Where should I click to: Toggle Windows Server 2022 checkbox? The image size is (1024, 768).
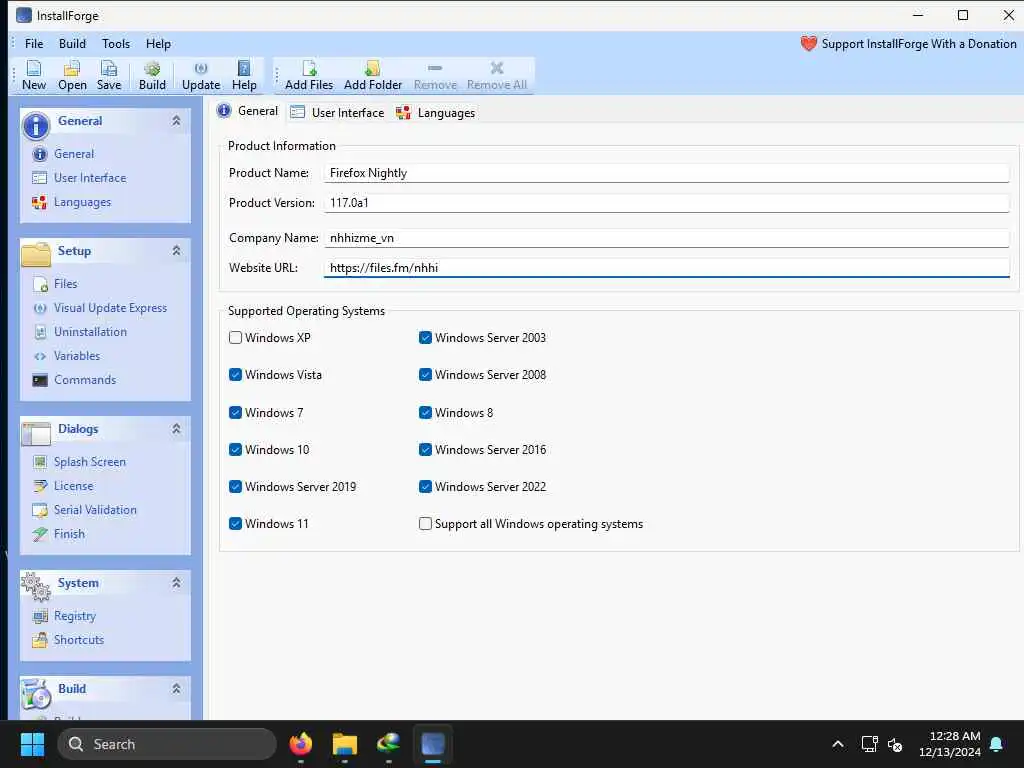(x=425, y=487)
